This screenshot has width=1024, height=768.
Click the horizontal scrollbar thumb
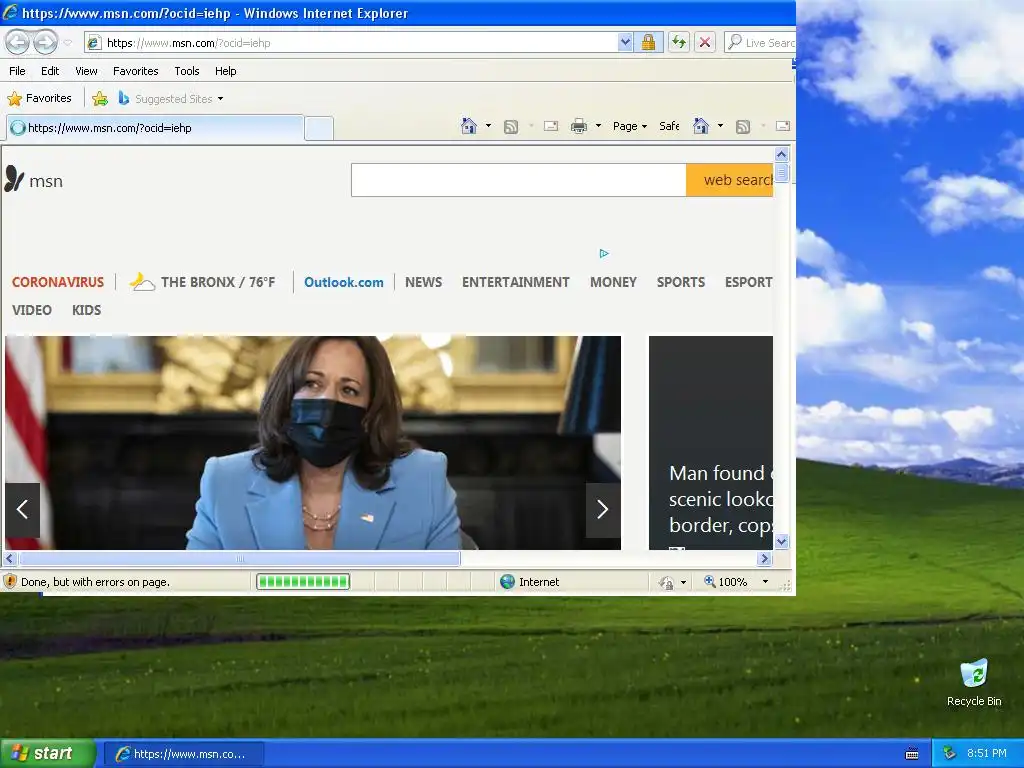[x=240, y=558]
